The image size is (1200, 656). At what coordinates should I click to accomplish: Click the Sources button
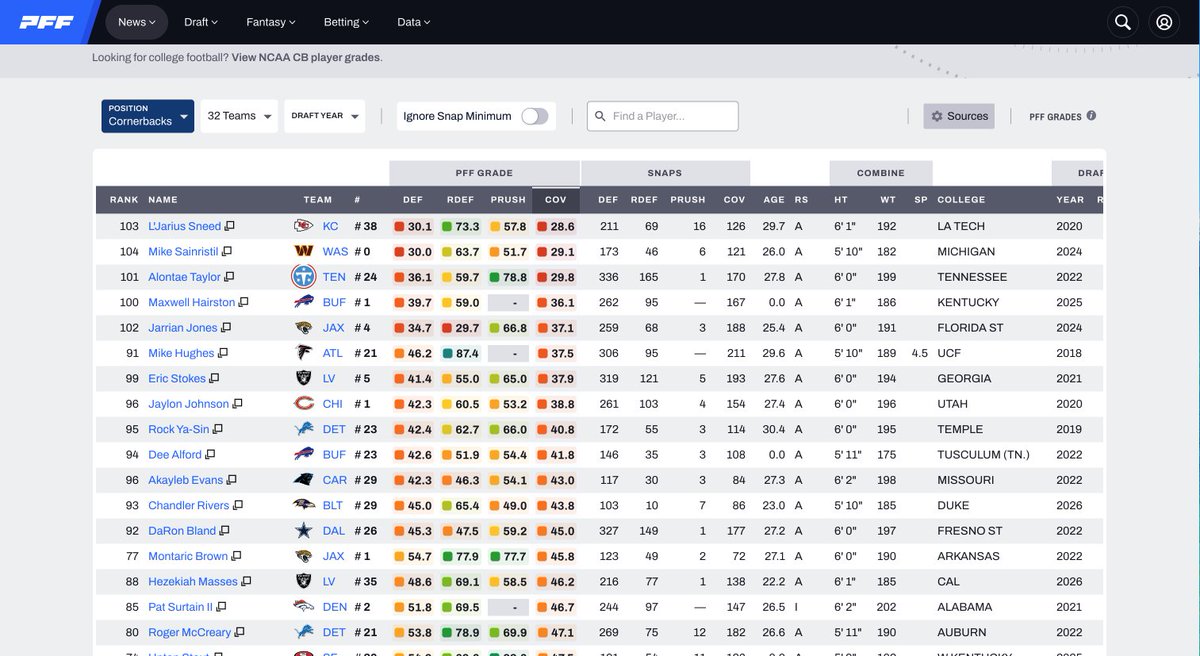(959, 116)
